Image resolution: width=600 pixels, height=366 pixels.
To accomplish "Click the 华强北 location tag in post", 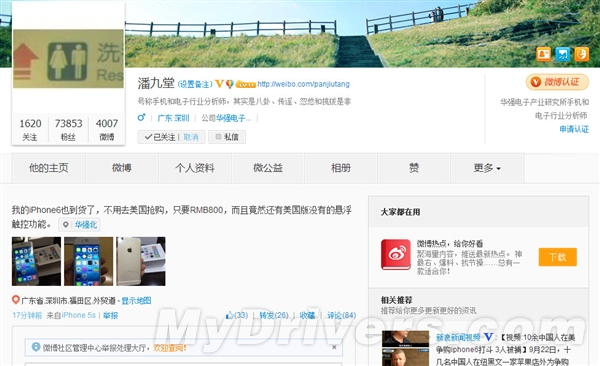I will 80,225.
